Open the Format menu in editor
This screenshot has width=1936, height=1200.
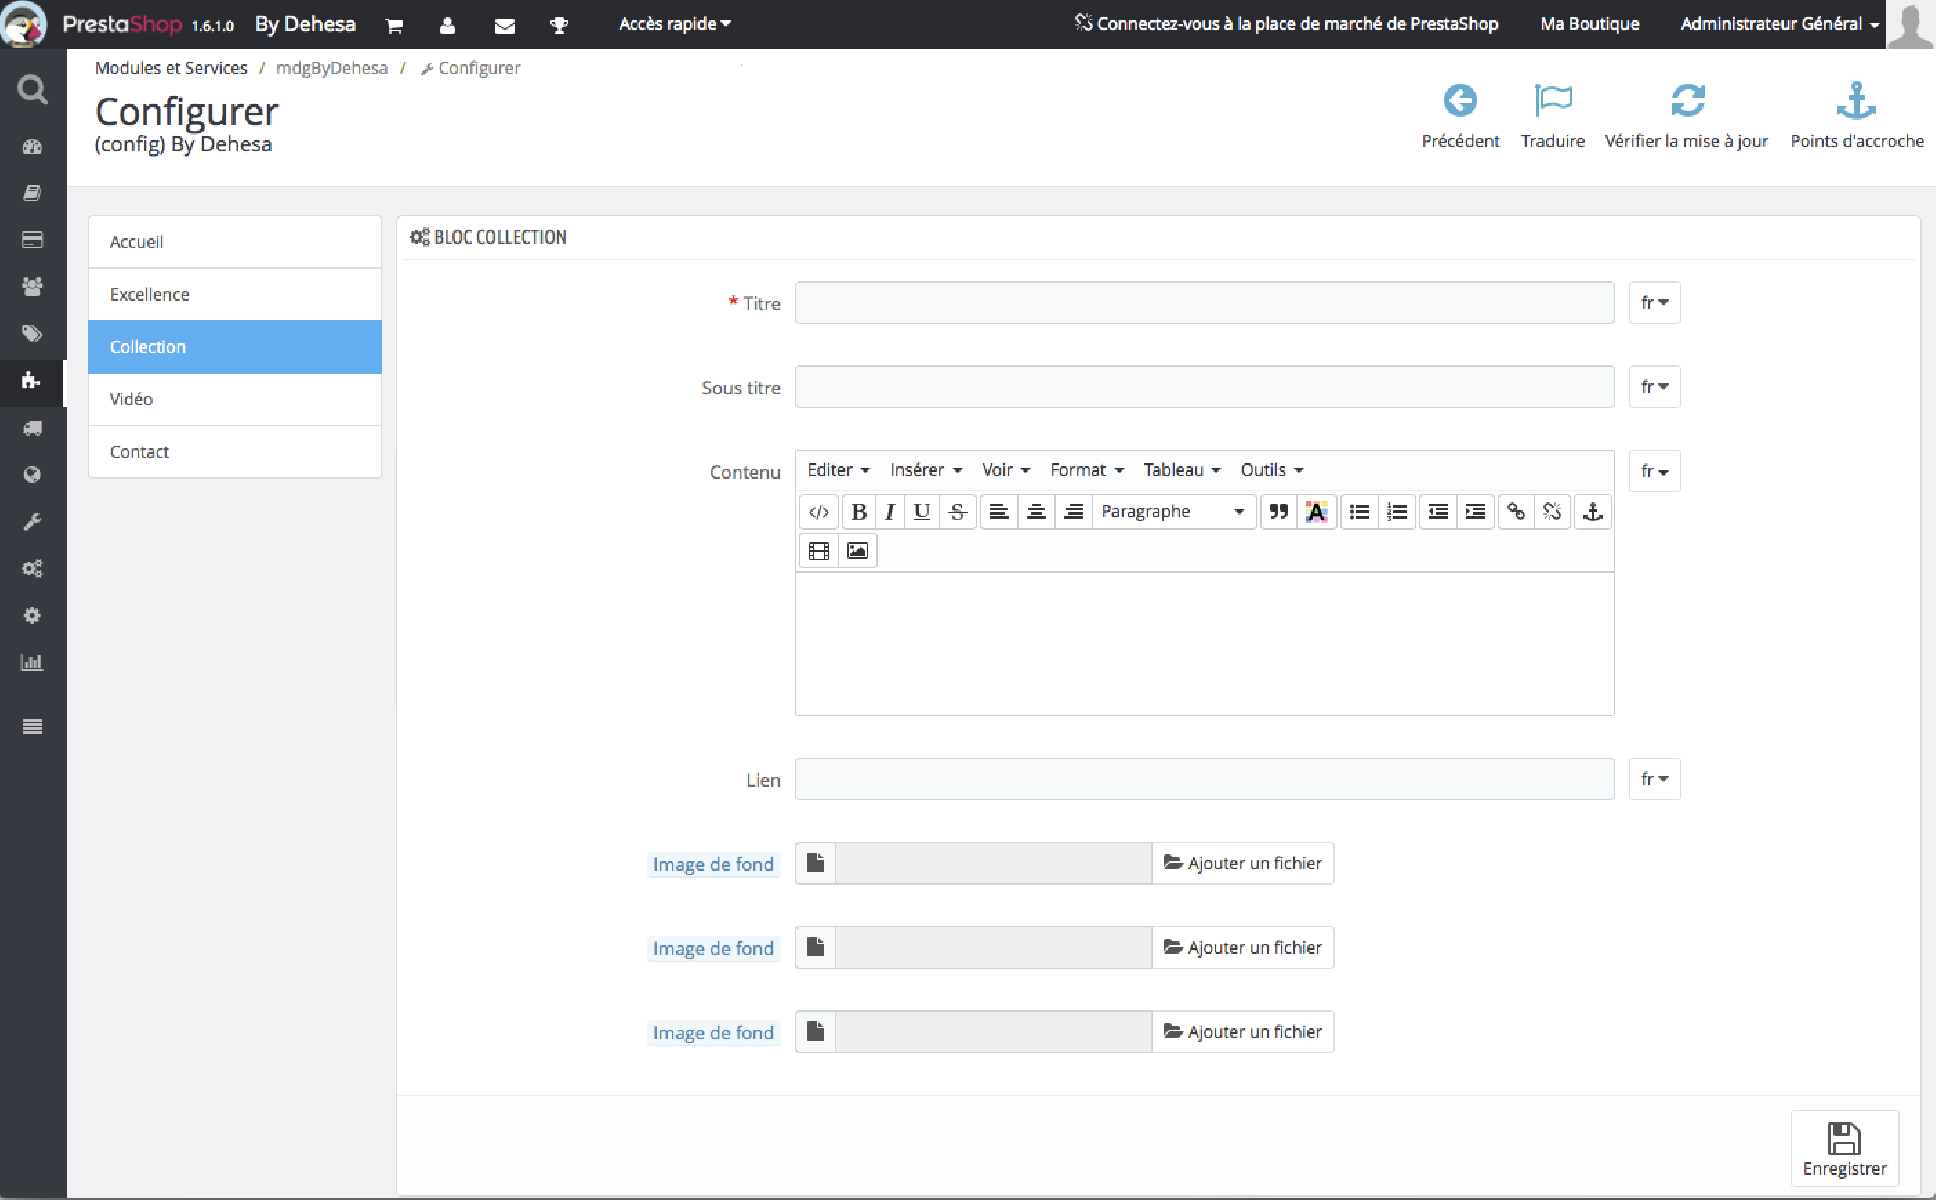click(1086, 470)
